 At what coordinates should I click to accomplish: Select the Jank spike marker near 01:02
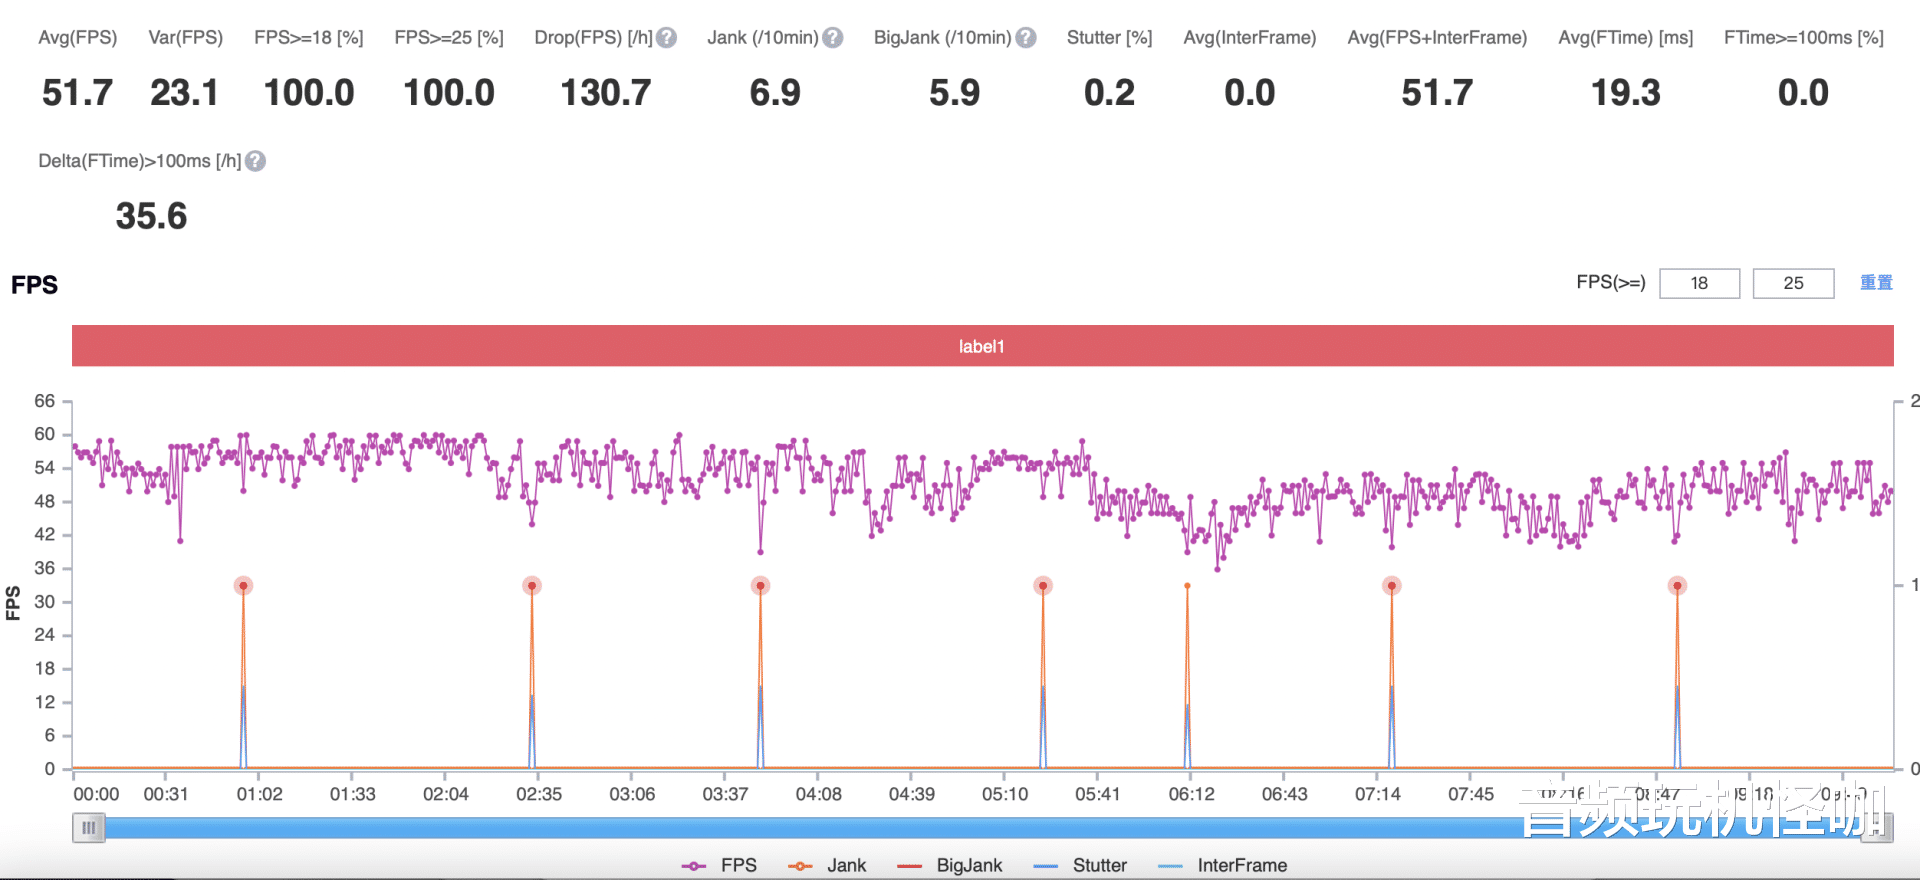click(243, 586)
